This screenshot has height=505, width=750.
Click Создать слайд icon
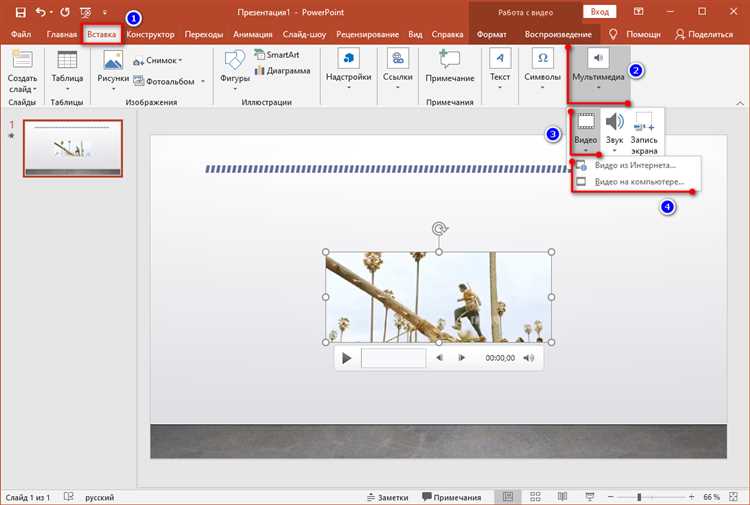point(22,60)
